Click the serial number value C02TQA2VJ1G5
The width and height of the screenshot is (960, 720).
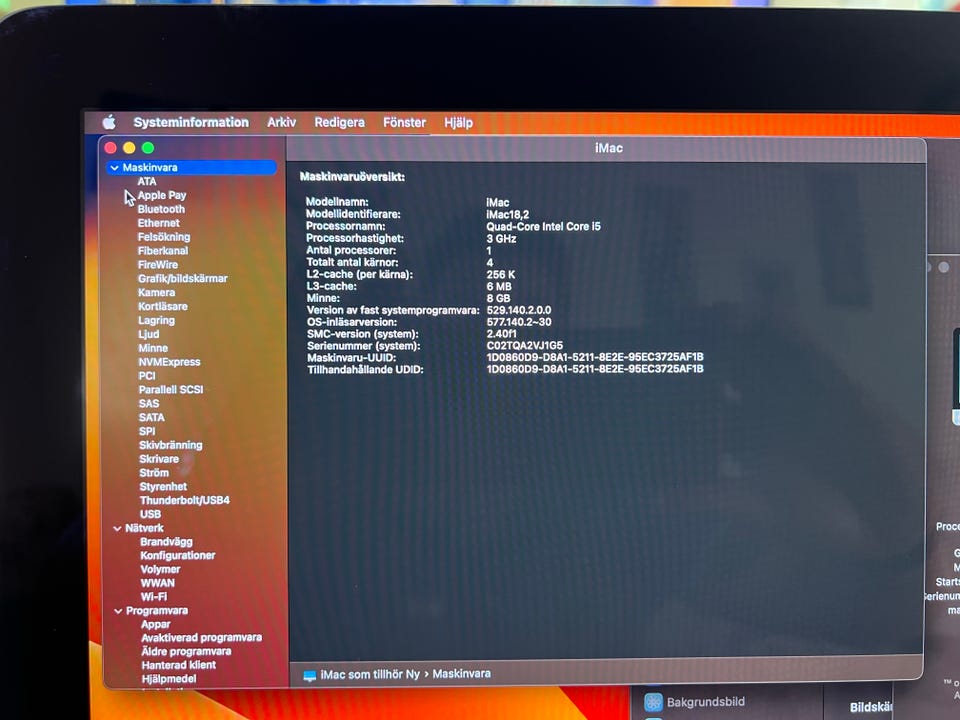coord(525,345)
